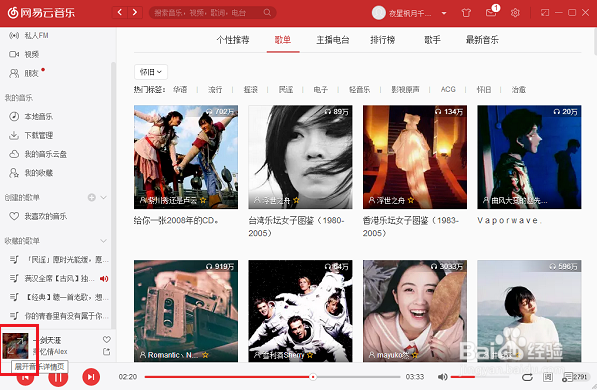
Task: Open the messages inbox icon
Action: tap(491, 13)
